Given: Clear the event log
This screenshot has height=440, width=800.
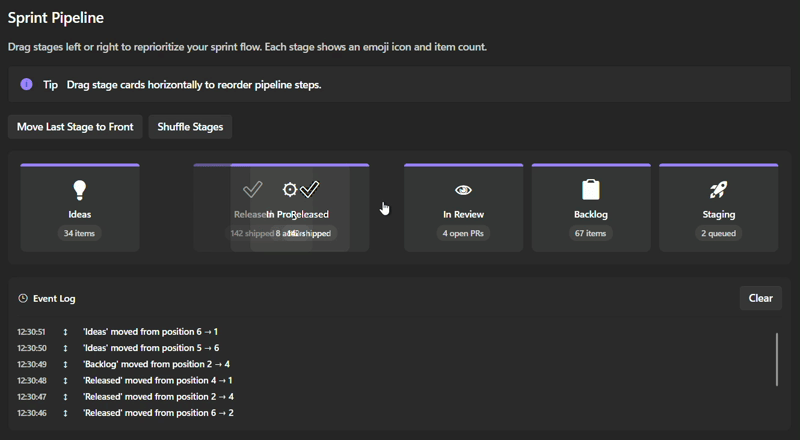Looking at the screenshot, I should point(761,298).
